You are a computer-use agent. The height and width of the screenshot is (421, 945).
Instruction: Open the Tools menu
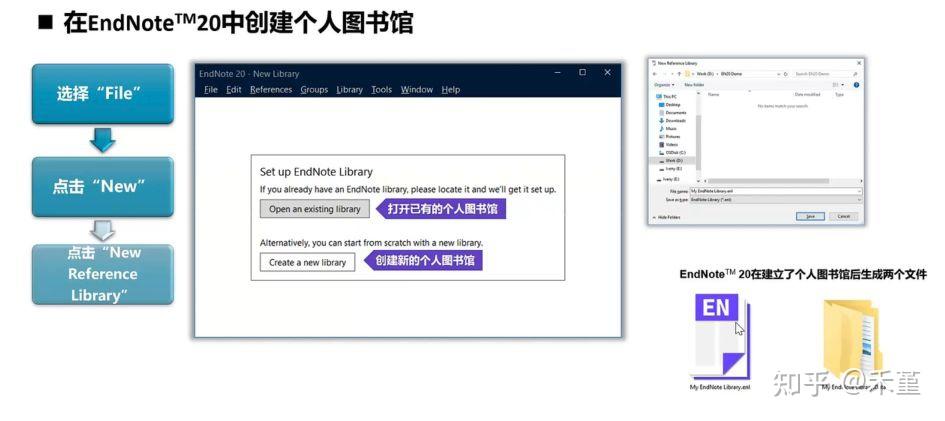click(381, 90)
